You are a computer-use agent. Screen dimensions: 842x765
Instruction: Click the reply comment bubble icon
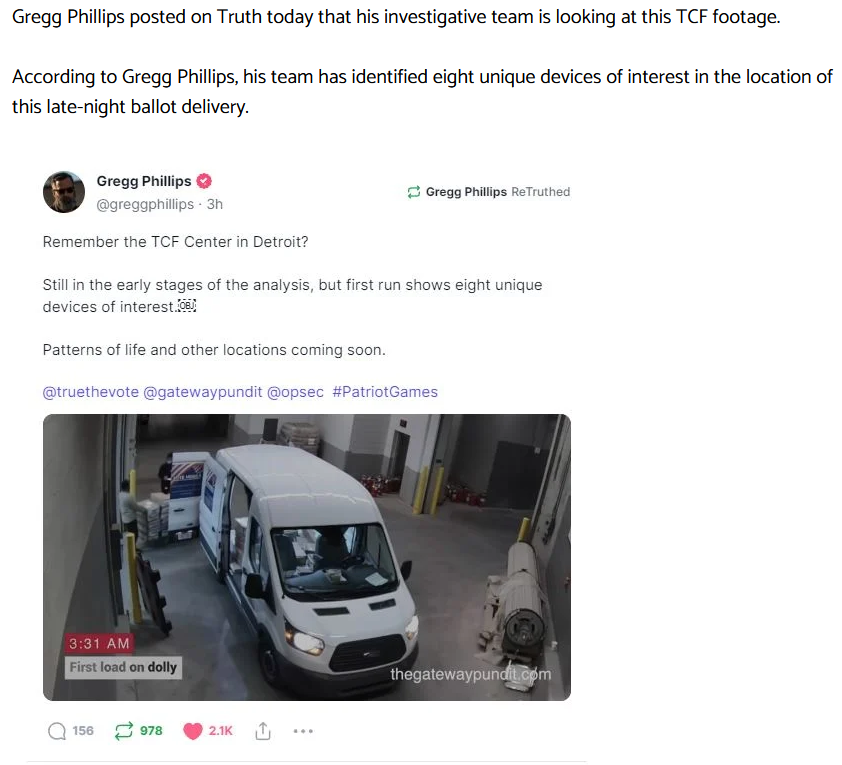coord(56,731)
